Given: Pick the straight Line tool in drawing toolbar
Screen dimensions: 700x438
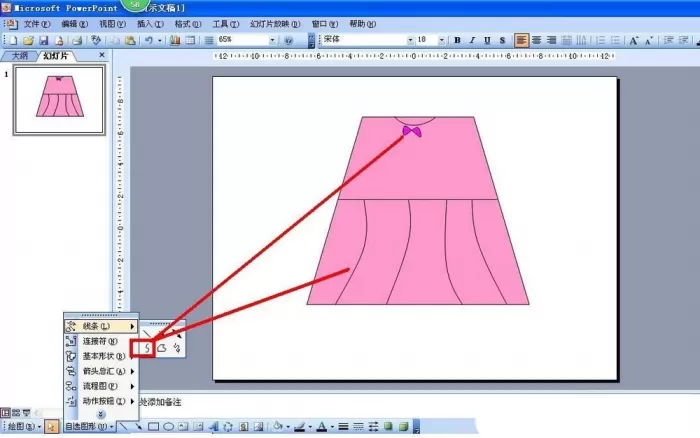Looking at the screenshot, I should (x=124, y=427).
